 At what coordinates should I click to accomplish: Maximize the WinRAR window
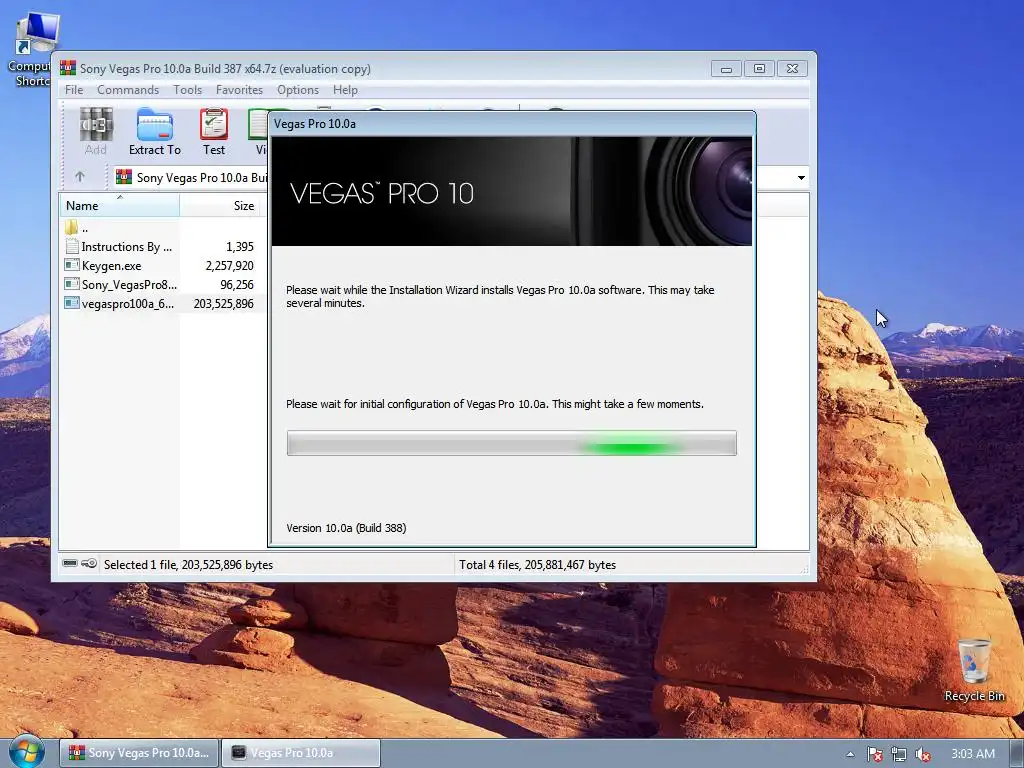click(x=759, y=69)
